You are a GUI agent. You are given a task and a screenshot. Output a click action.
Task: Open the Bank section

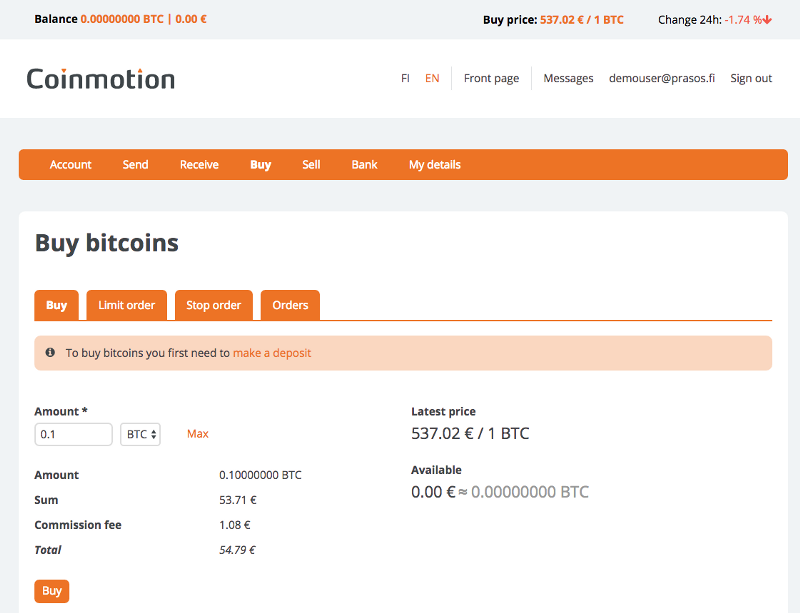point(364,165)
